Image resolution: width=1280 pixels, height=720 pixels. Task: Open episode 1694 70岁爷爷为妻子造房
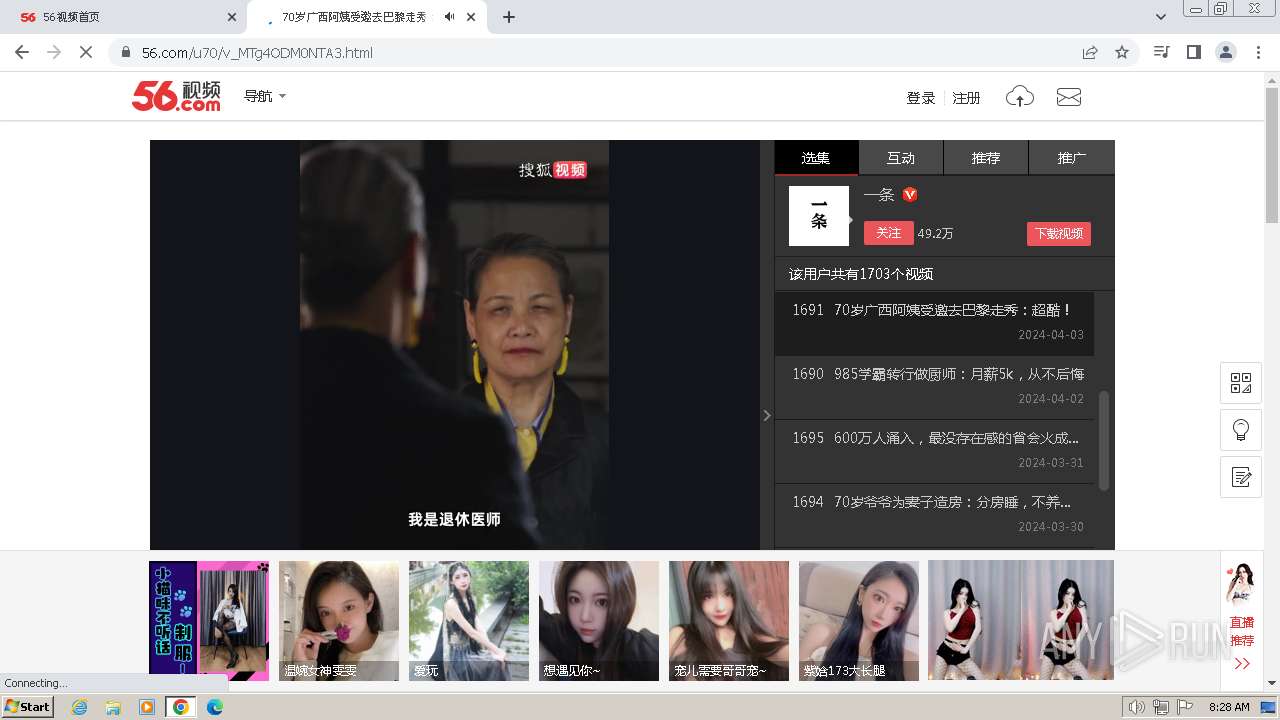pos(934,515)
